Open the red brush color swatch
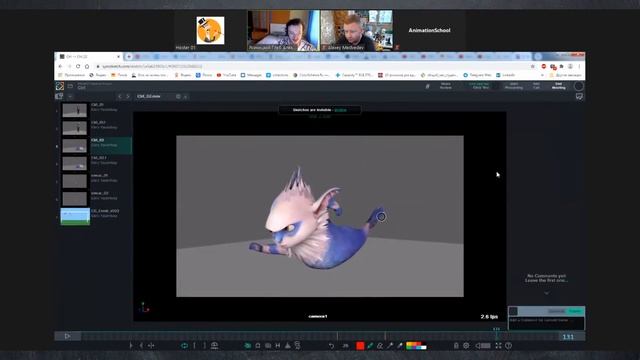This screenshot has width=640, height=360. coord(360,346)
